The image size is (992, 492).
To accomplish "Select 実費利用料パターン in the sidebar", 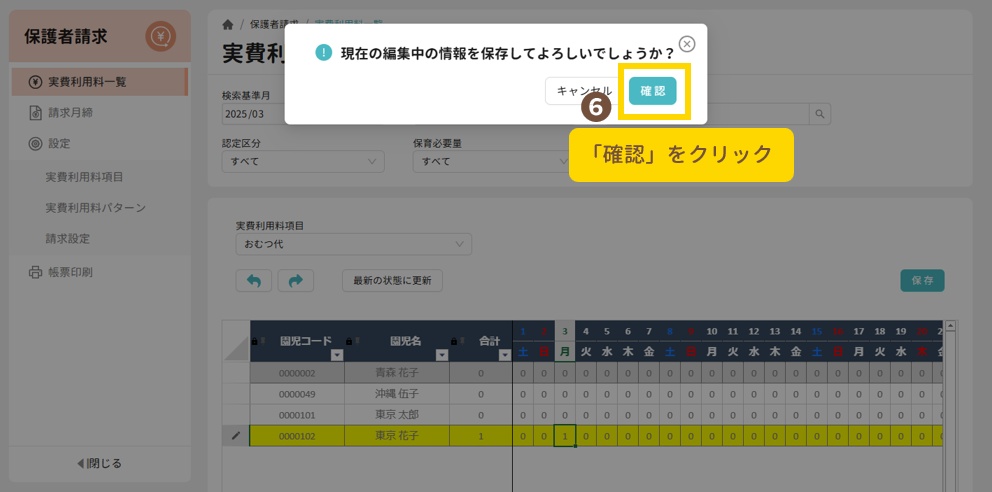I will 95,208.
